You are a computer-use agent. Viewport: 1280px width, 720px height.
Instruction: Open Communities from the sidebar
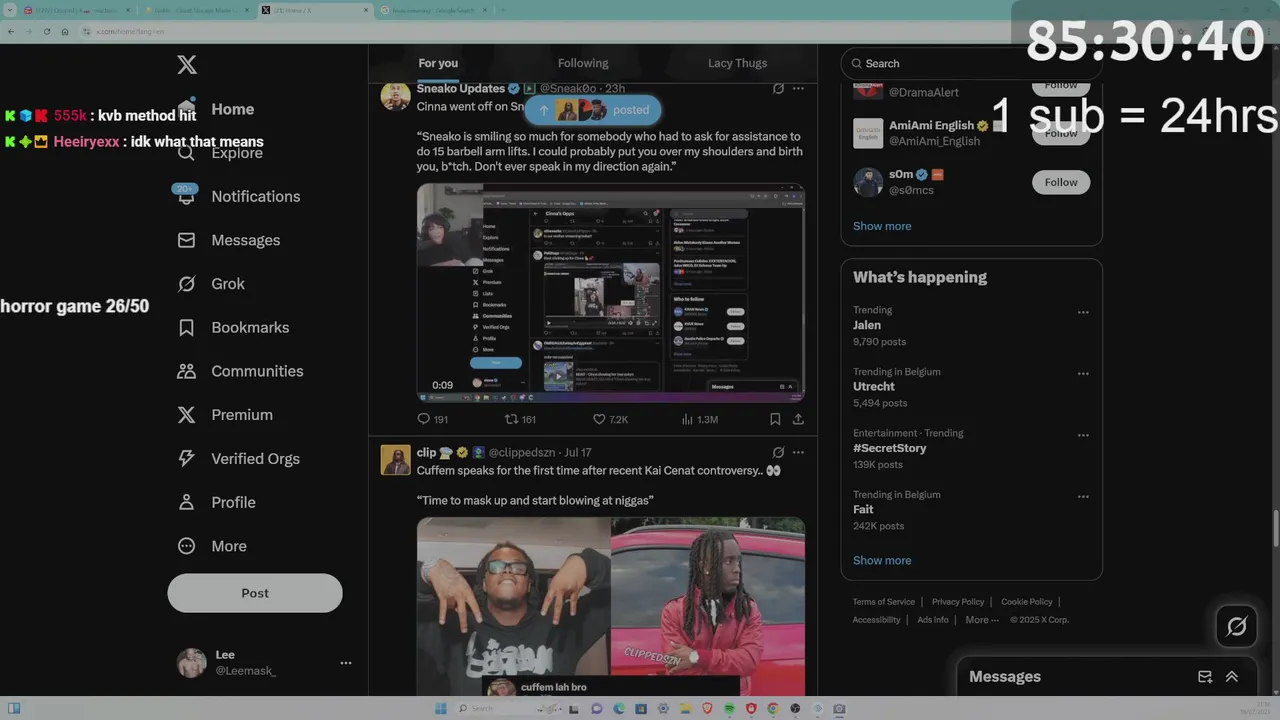tap(240, 371)
